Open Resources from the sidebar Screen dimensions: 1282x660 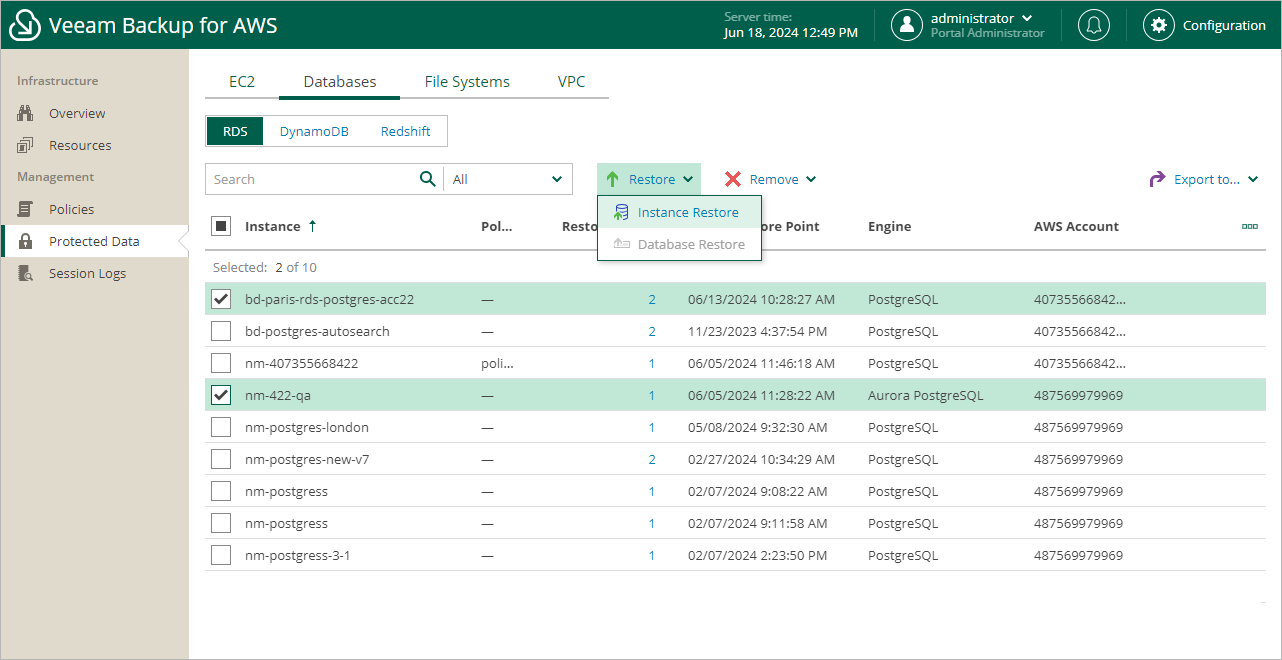click(80, 145)
